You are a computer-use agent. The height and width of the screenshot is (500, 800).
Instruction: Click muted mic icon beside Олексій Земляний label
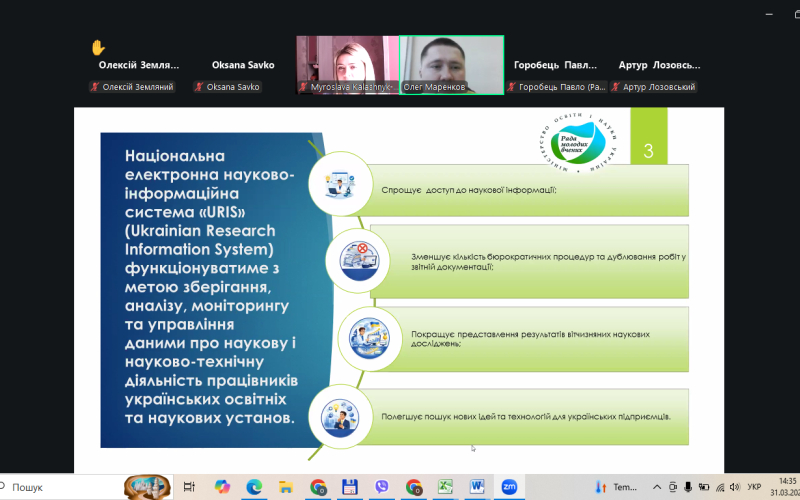(x=95, y=87)
